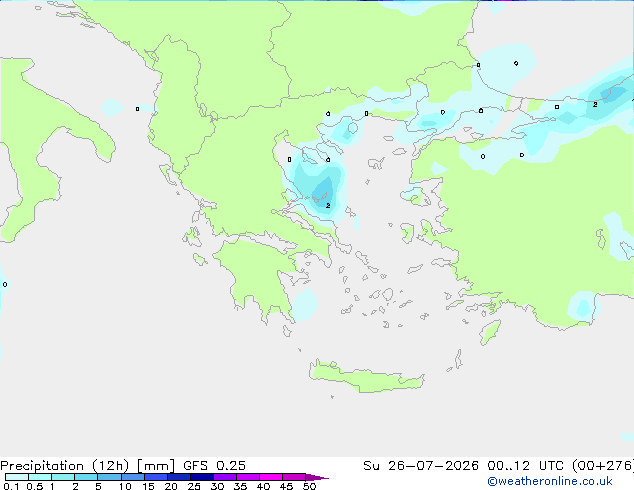The width and height of the screenshot is (634, 490).
Task: Click the '40' legend scale label
Action: [263, 486]
